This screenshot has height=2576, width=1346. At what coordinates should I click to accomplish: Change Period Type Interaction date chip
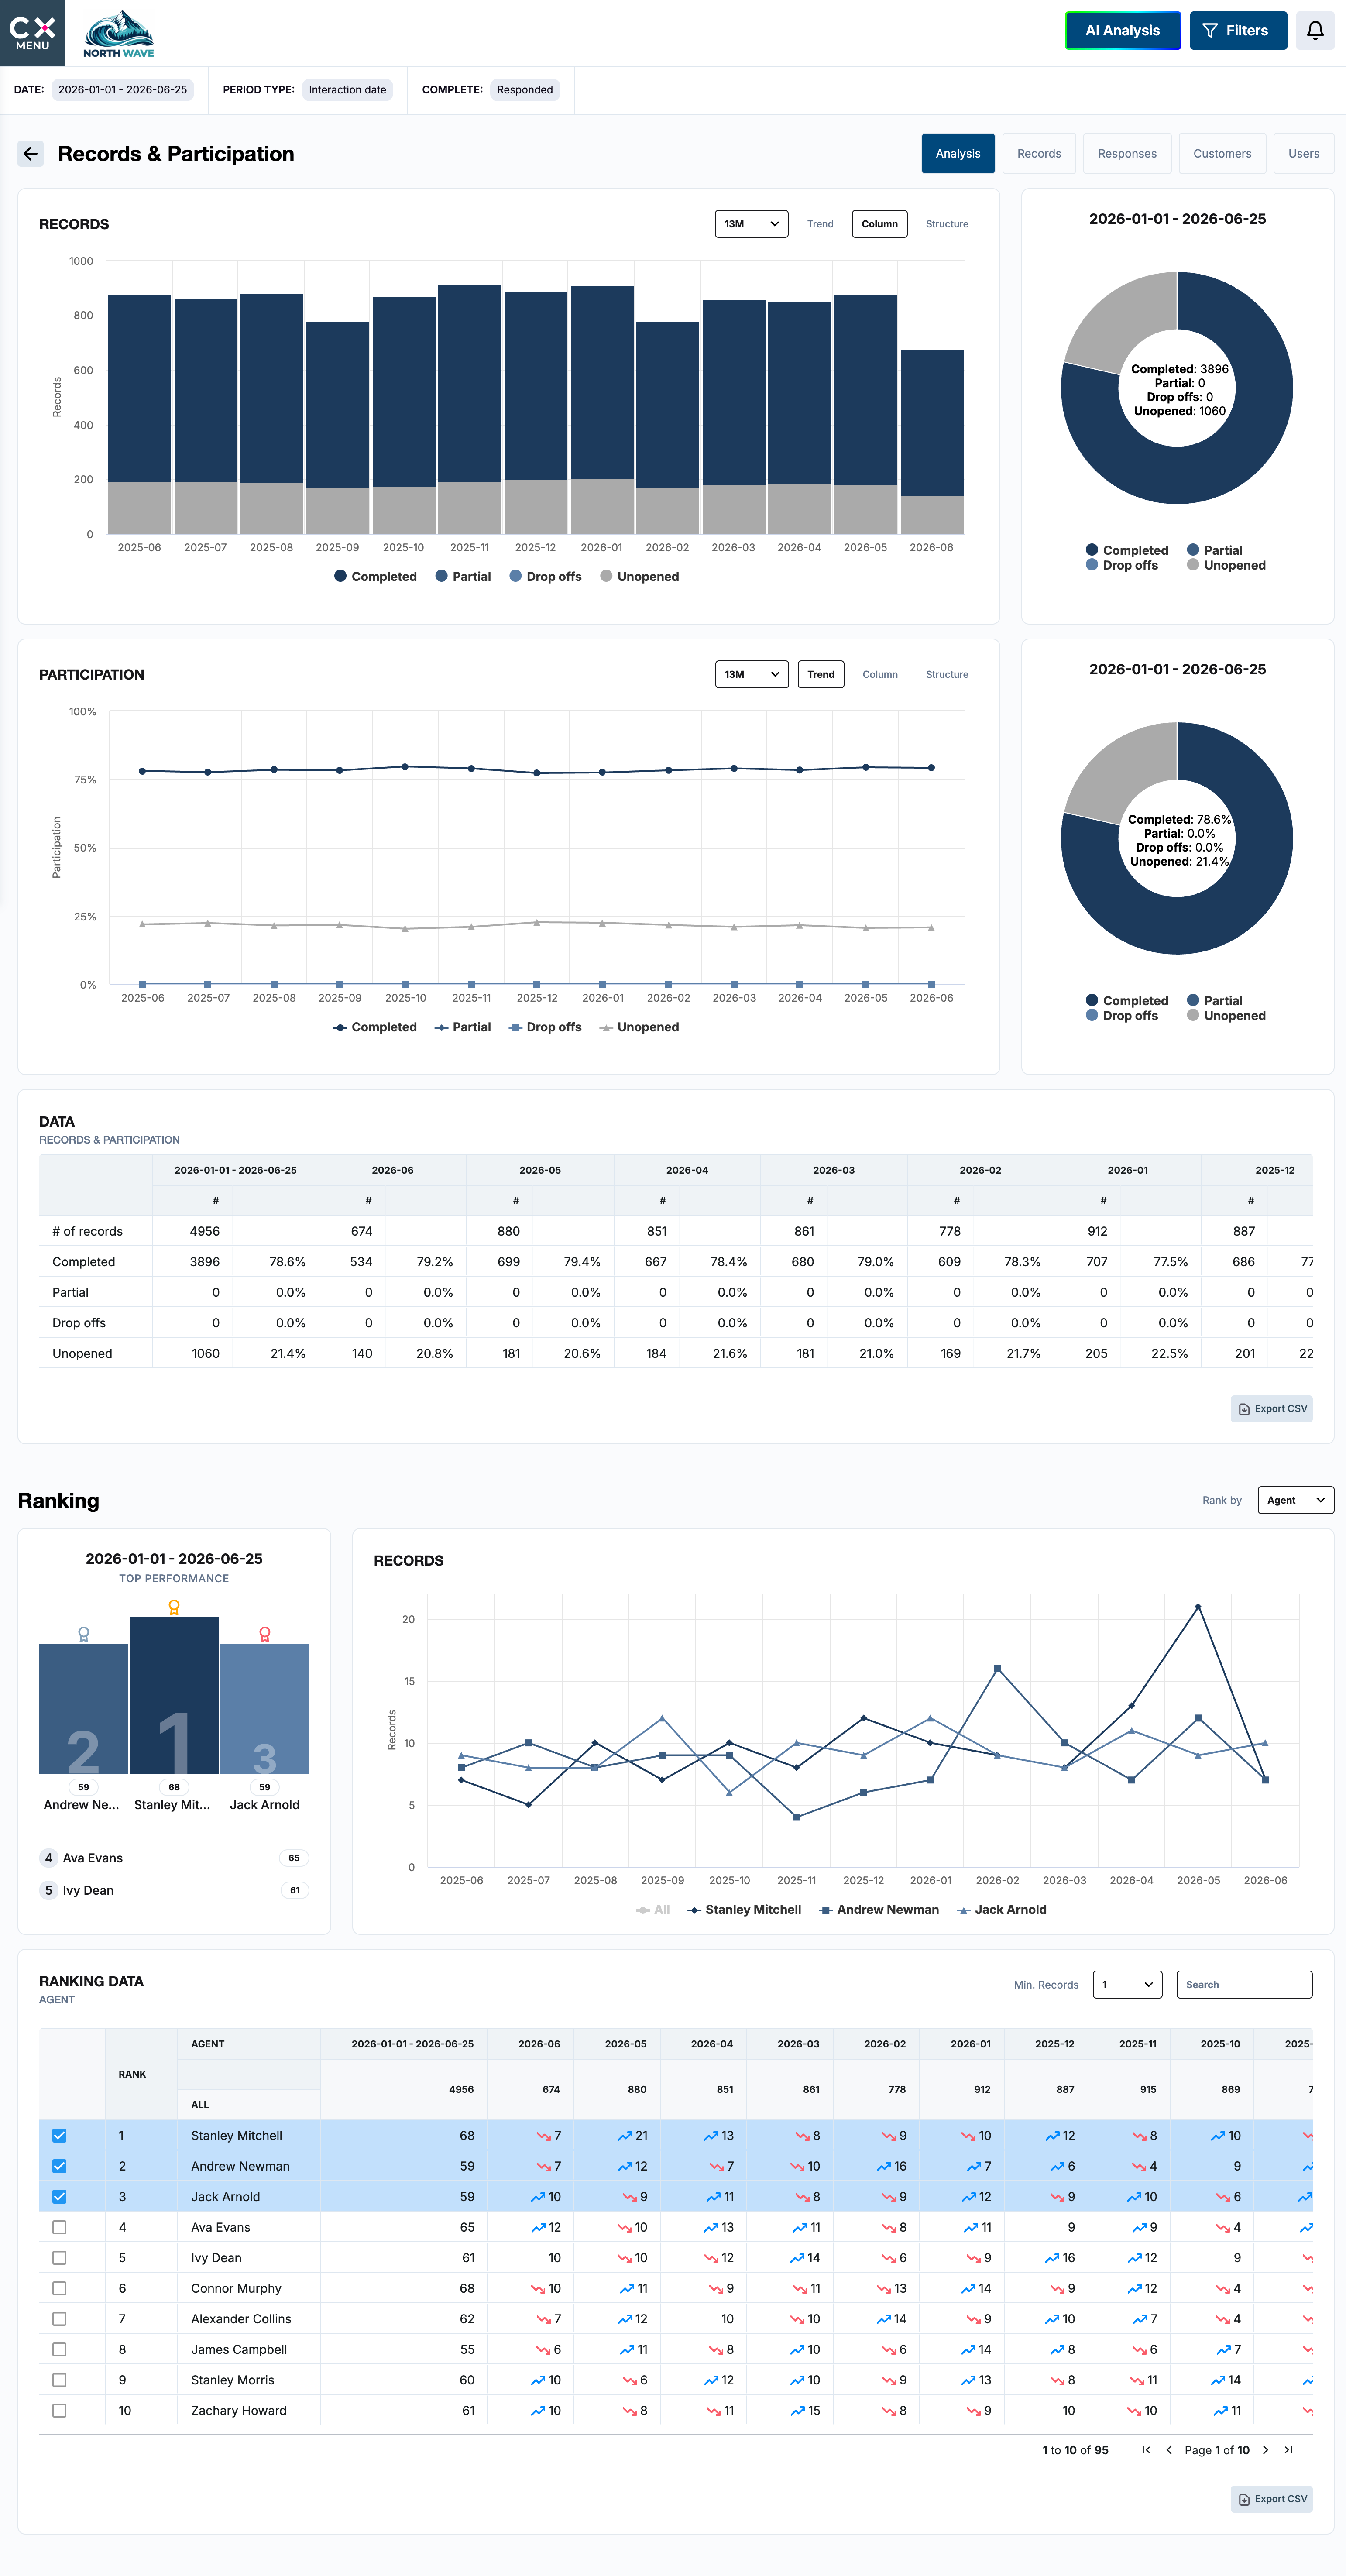coord(347,90)
